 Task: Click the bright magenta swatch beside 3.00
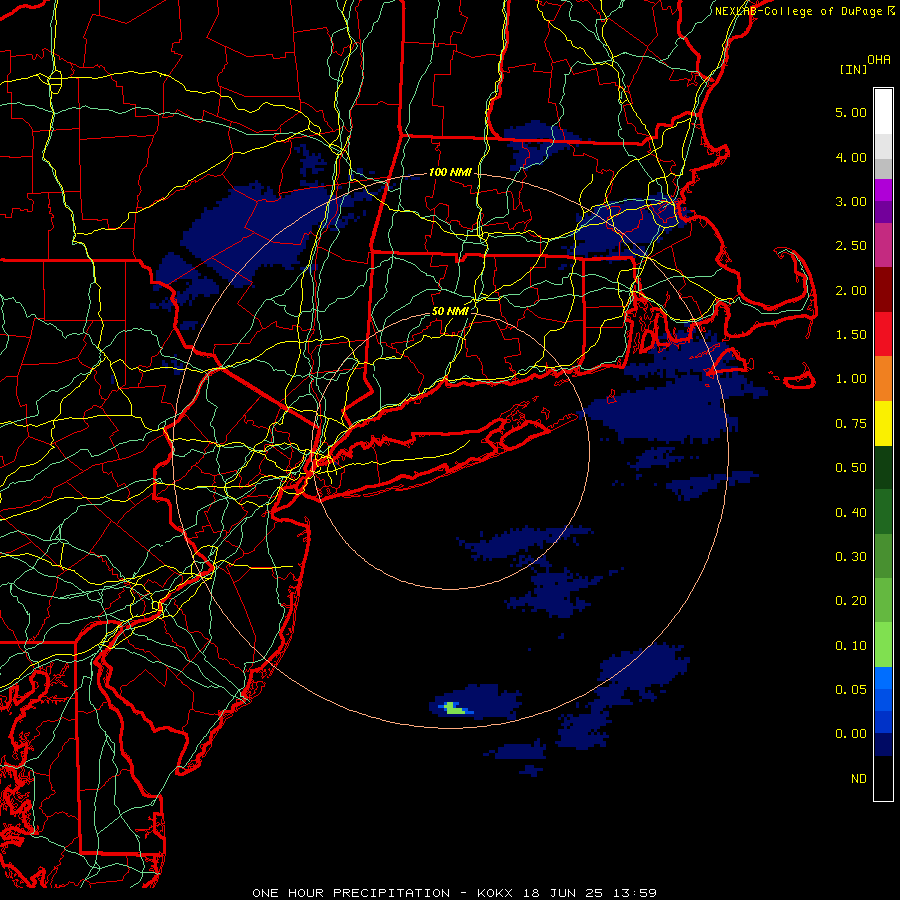coord(883,190)
